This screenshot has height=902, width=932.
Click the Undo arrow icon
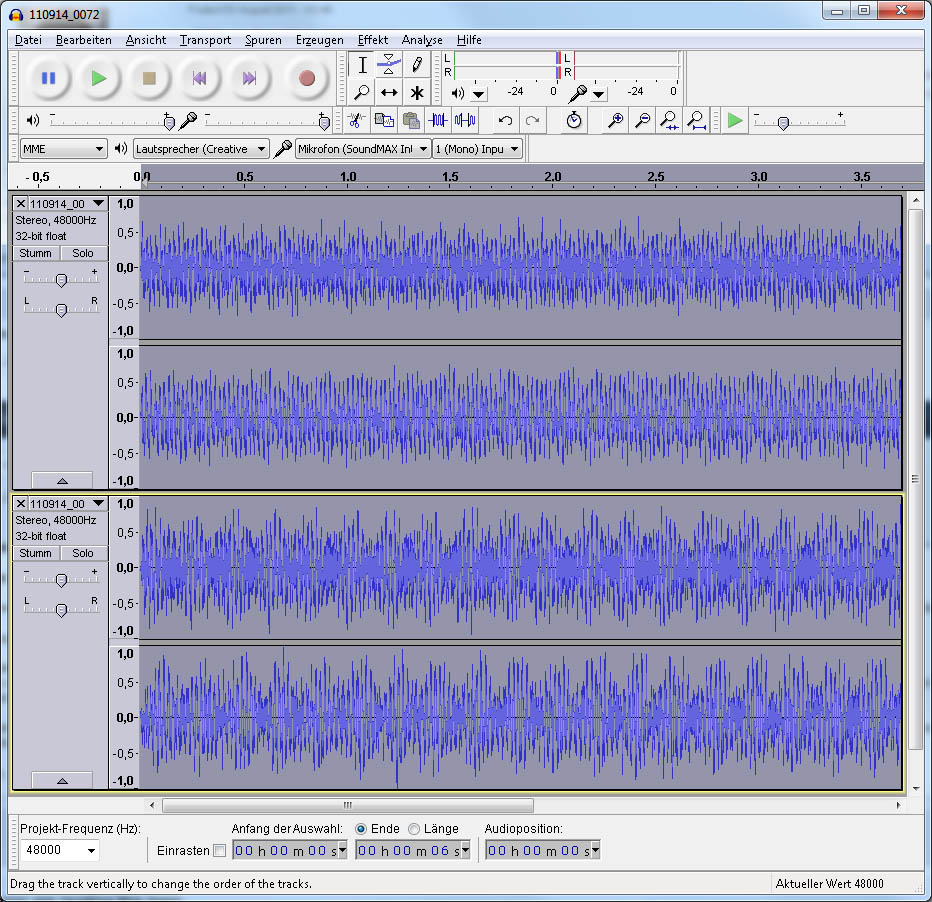[x=506, y=121]
